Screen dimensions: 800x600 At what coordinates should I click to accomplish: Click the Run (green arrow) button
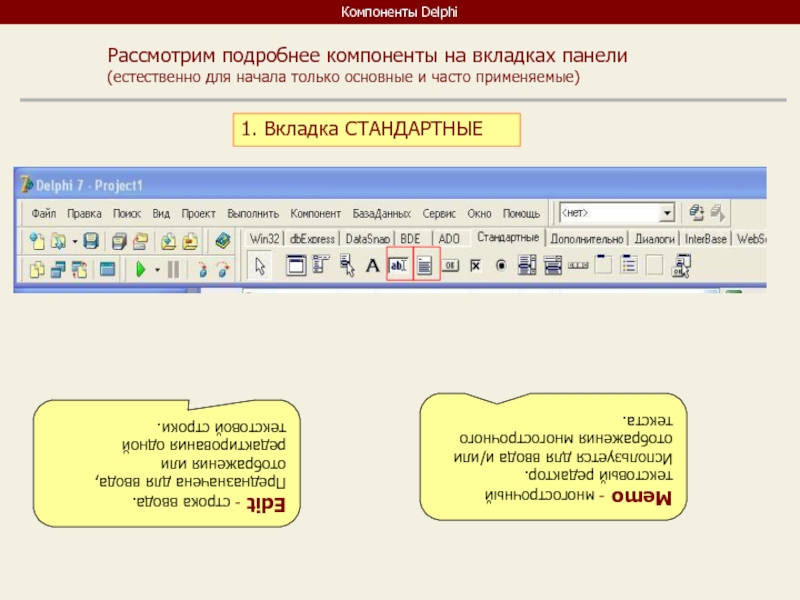click(x=141, y=268)
